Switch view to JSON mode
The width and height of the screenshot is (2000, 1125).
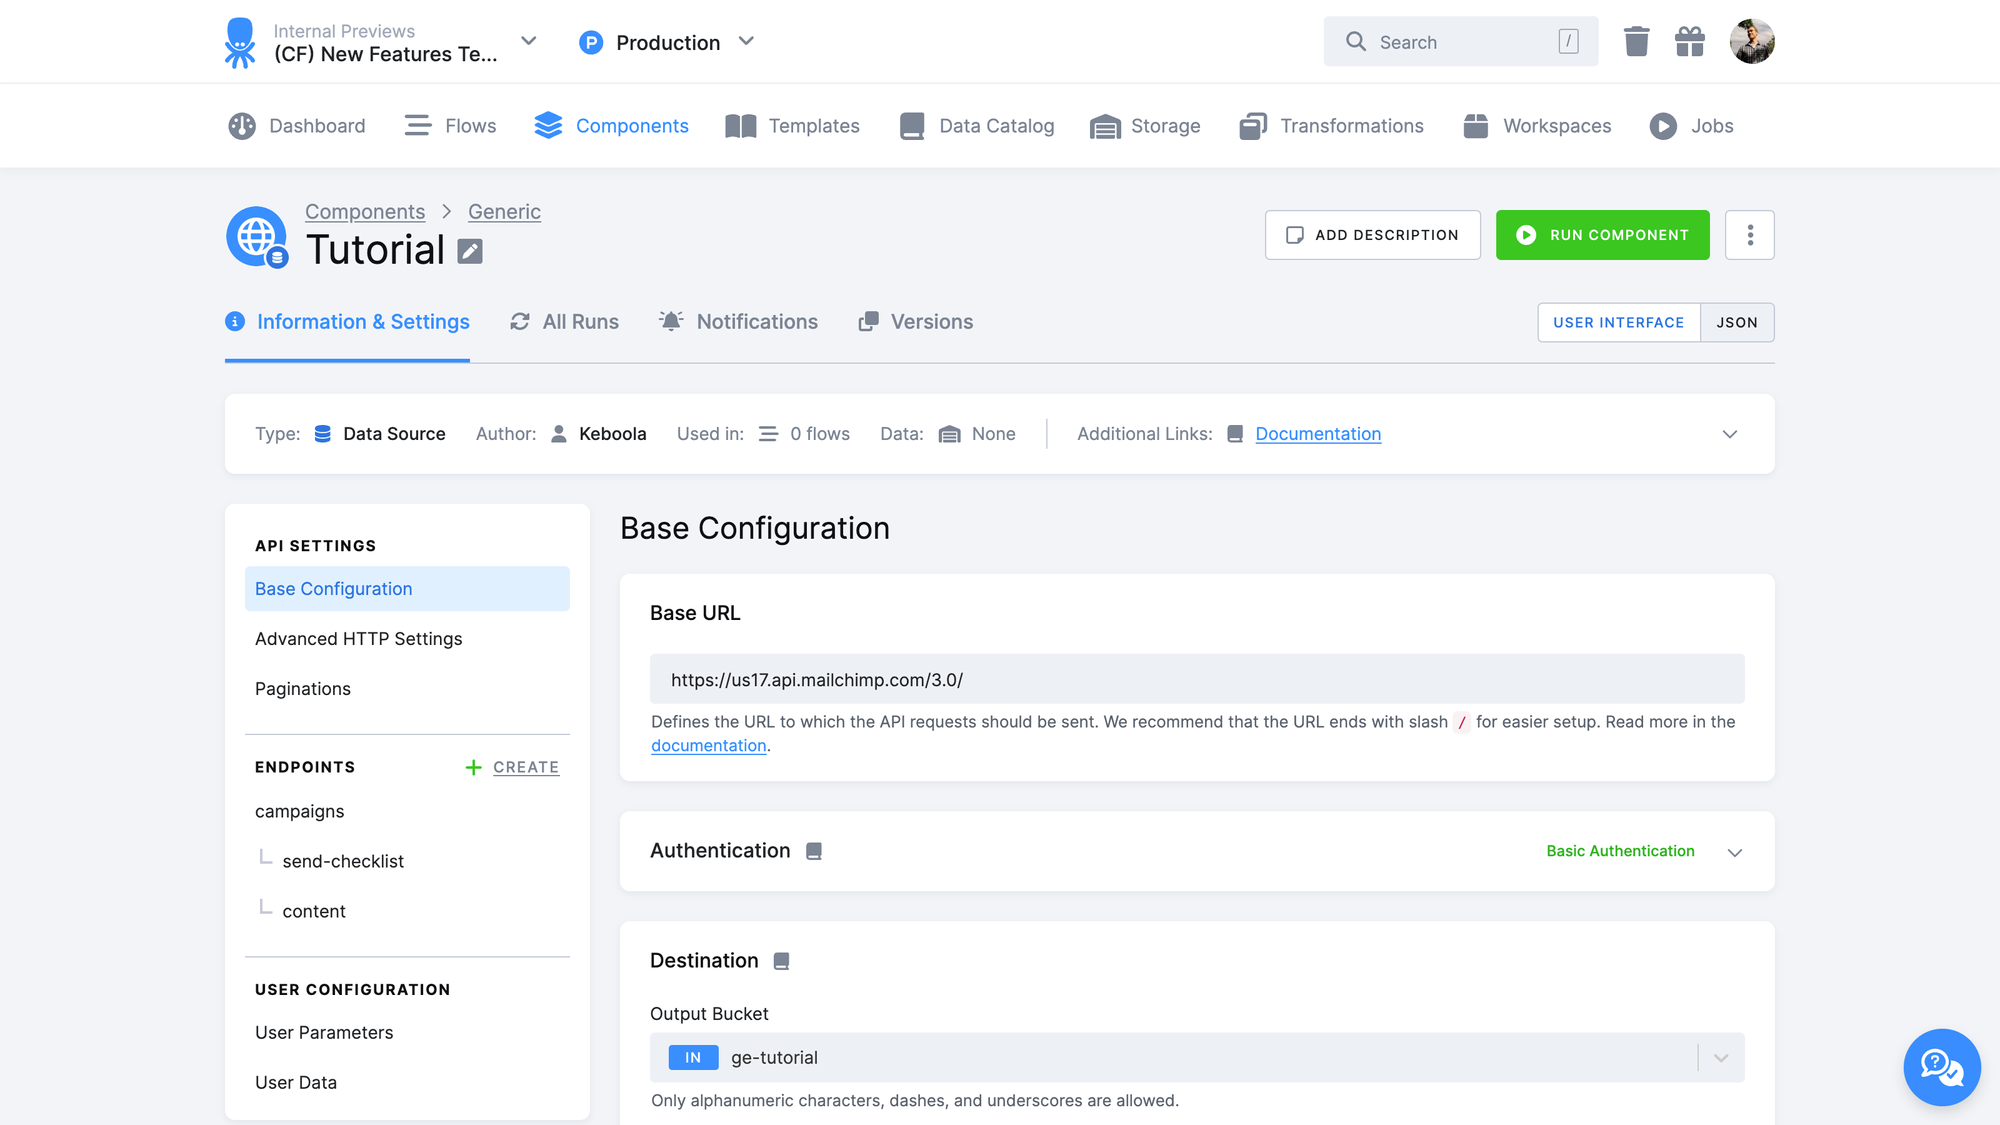point(1737,322)
